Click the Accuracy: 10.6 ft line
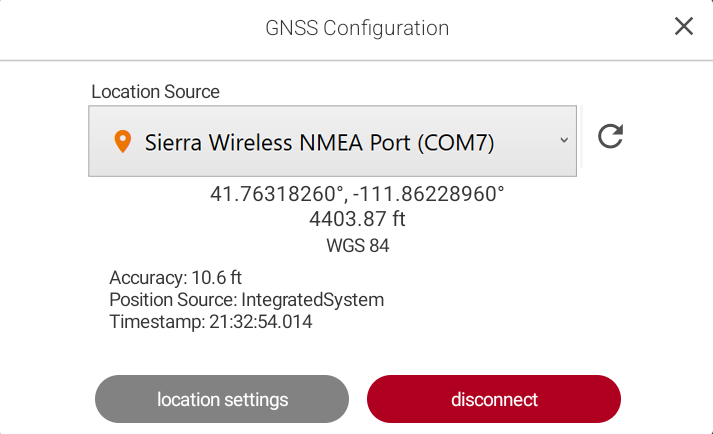This screenshot has width=713, height=434. tap(176, 277)
